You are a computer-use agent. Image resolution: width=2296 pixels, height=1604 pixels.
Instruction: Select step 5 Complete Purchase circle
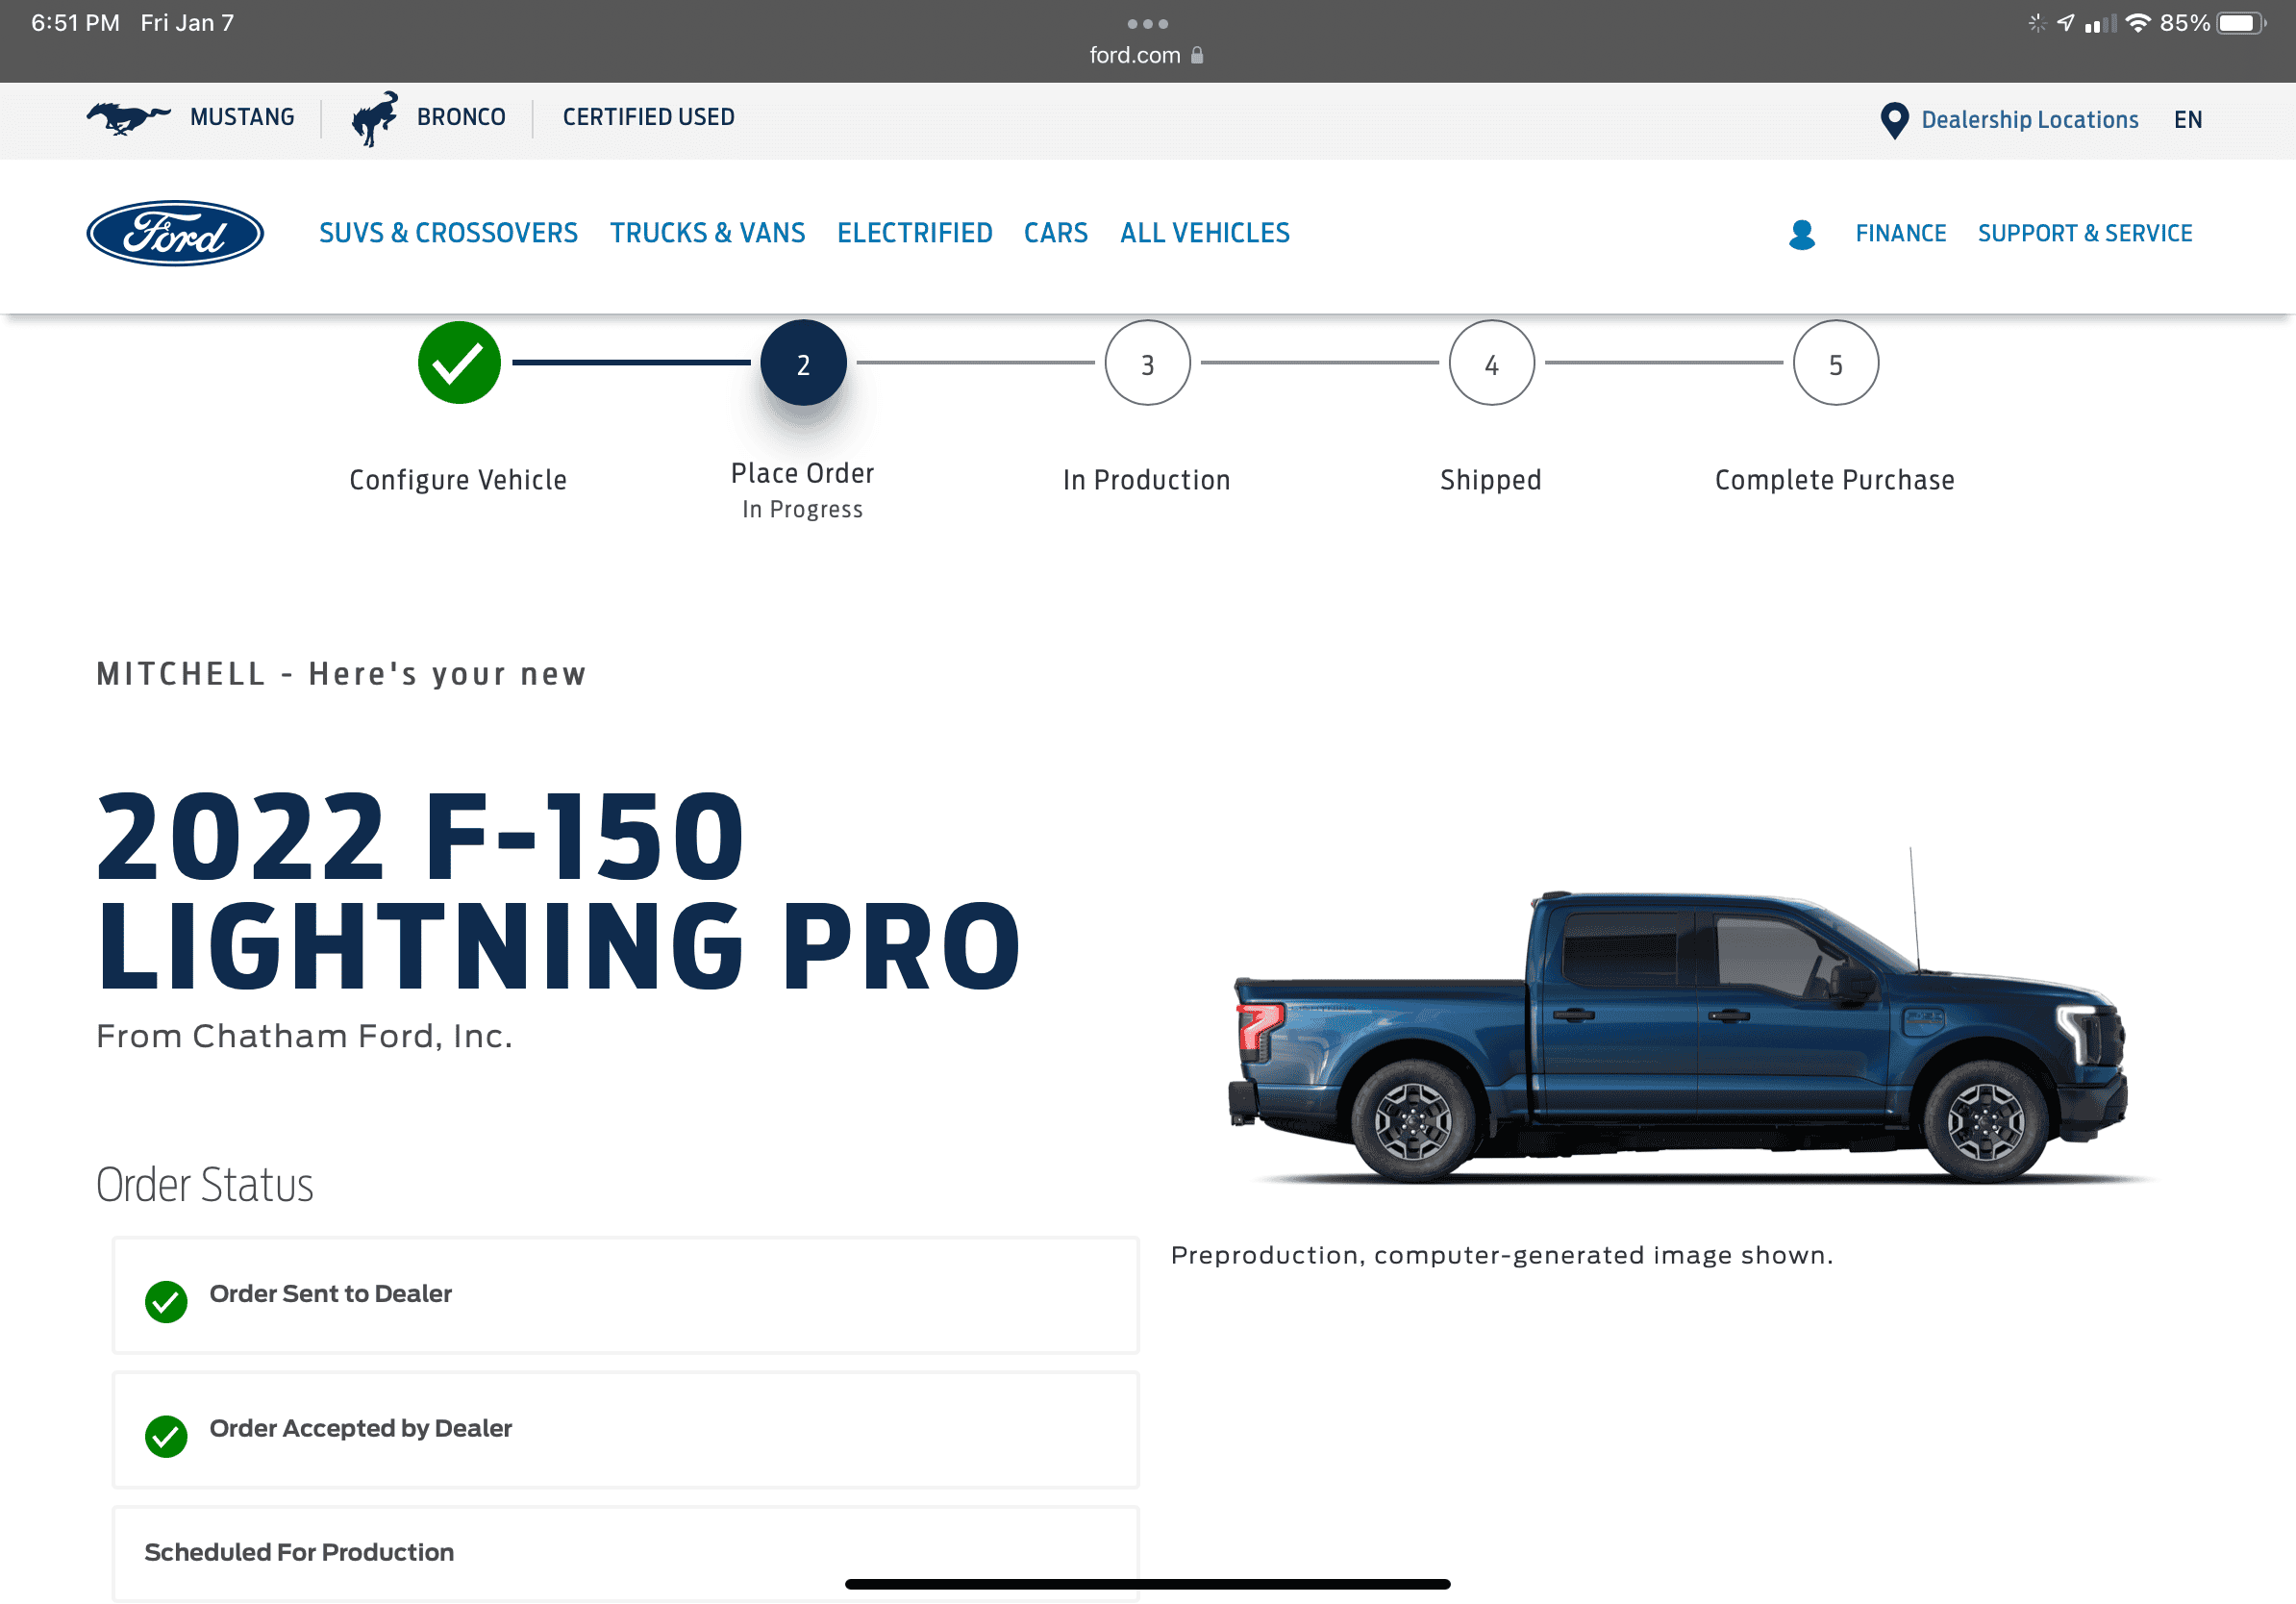click(1835, 362)
